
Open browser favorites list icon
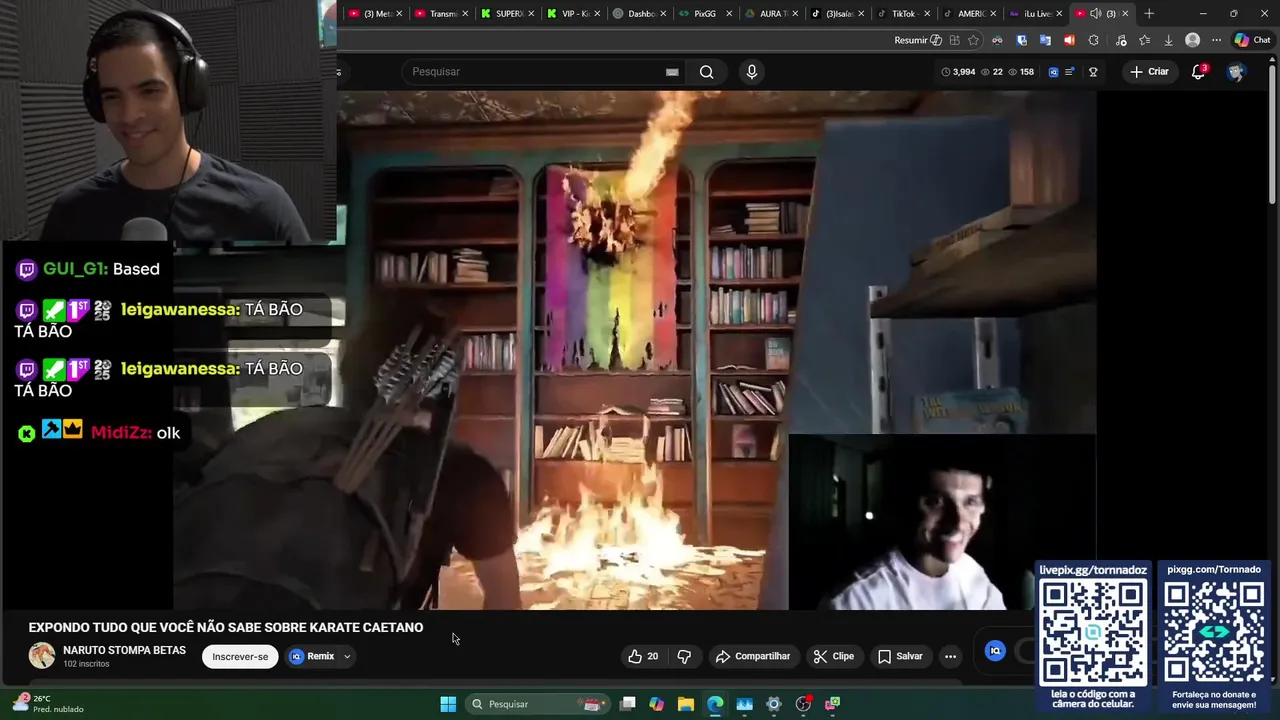pyautogui.click(x=1144, y=40)
